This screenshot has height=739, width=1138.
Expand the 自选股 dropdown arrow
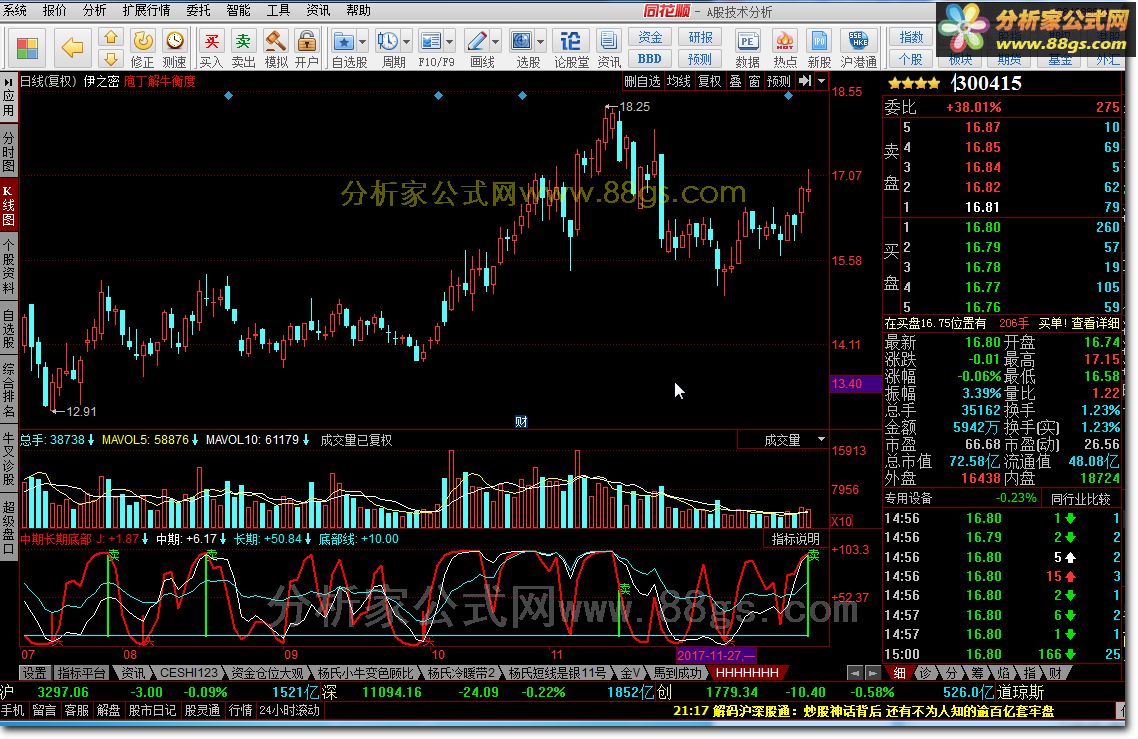362,41
